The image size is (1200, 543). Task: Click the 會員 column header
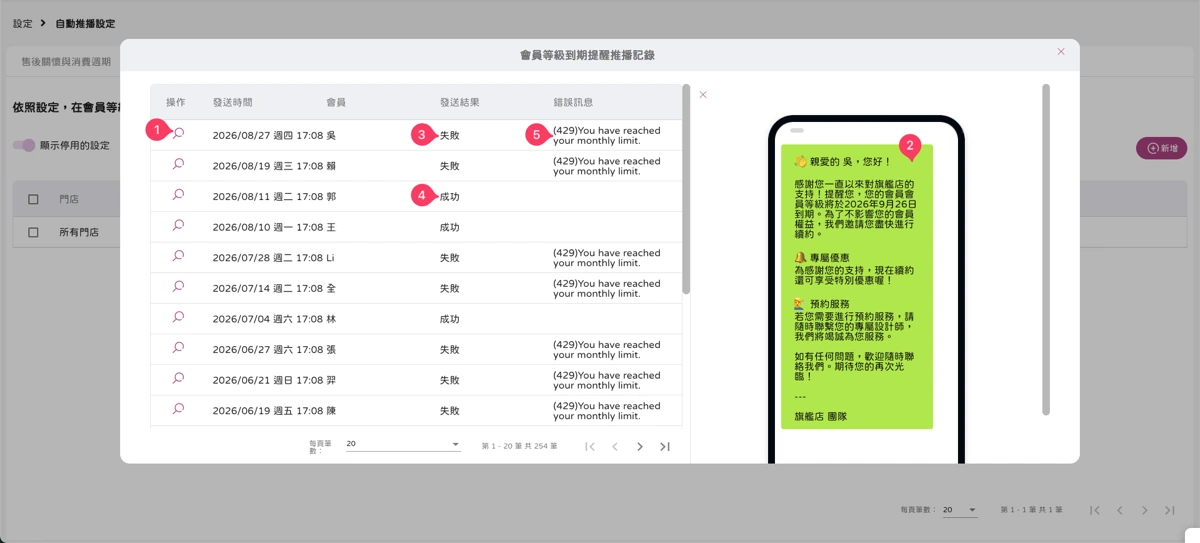click(x=336, y=102)
